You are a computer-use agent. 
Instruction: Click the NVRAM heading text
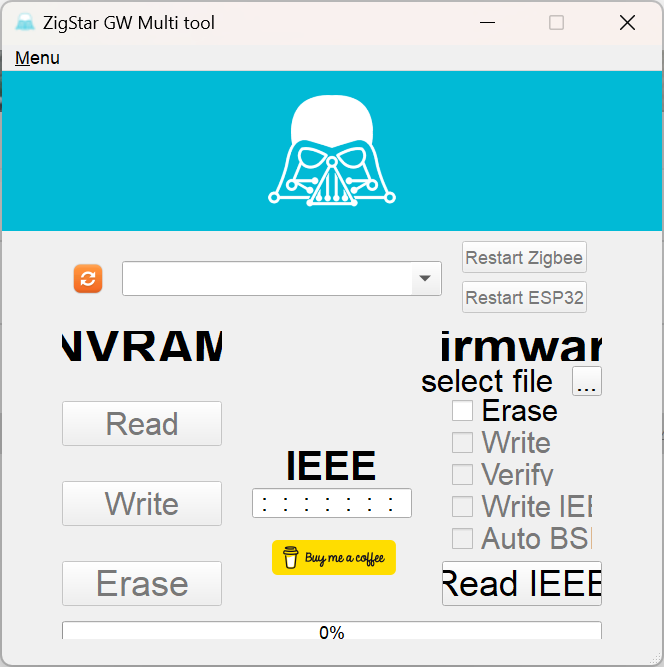[142, 346]
